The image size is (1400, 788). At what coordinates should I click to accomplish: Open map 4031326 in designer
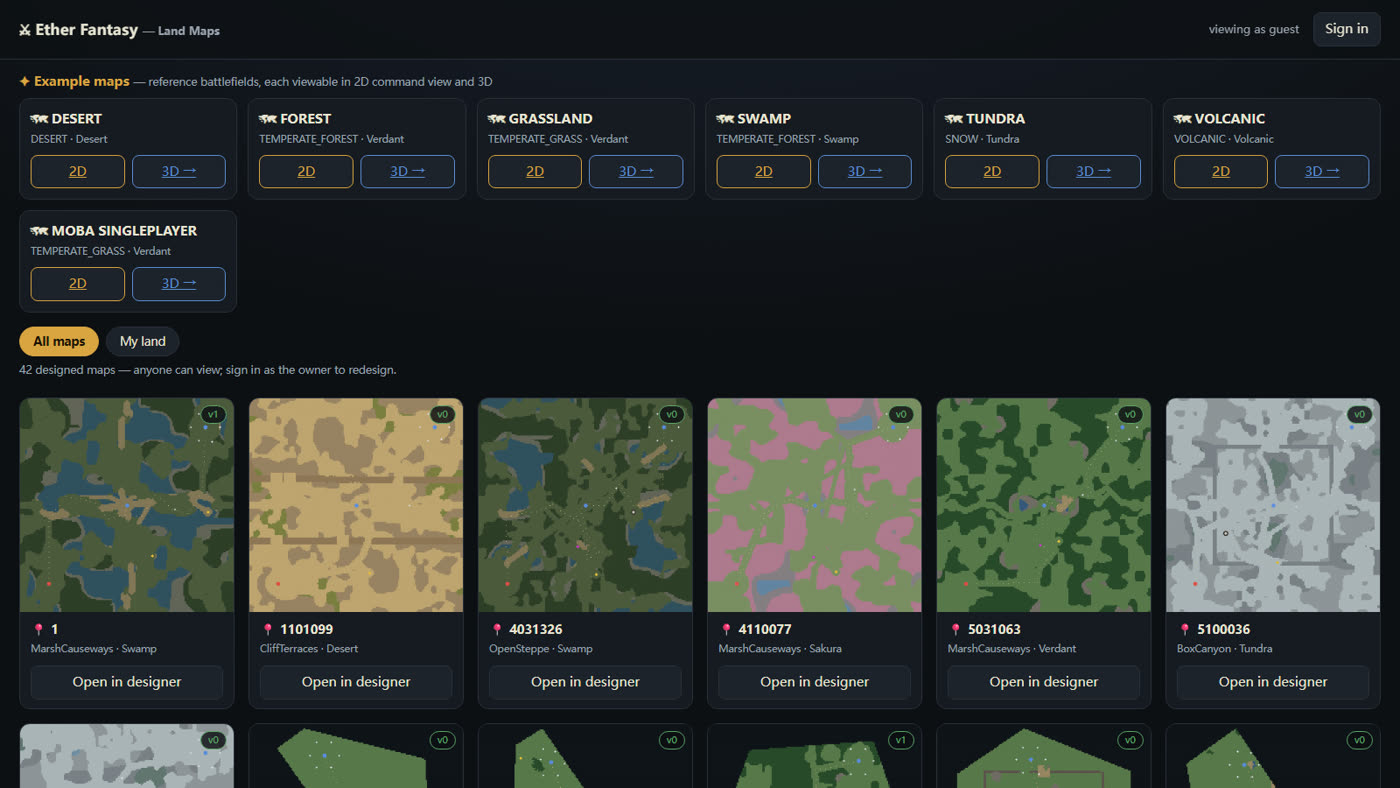[x=585, y=682]
